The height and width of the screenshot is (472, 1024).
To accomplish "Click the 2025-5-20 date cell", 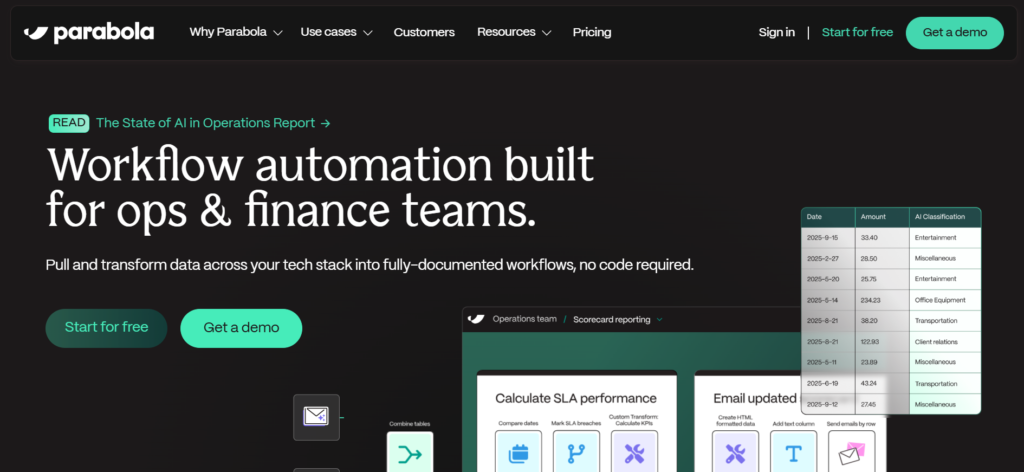I will (x=828, y=279).
